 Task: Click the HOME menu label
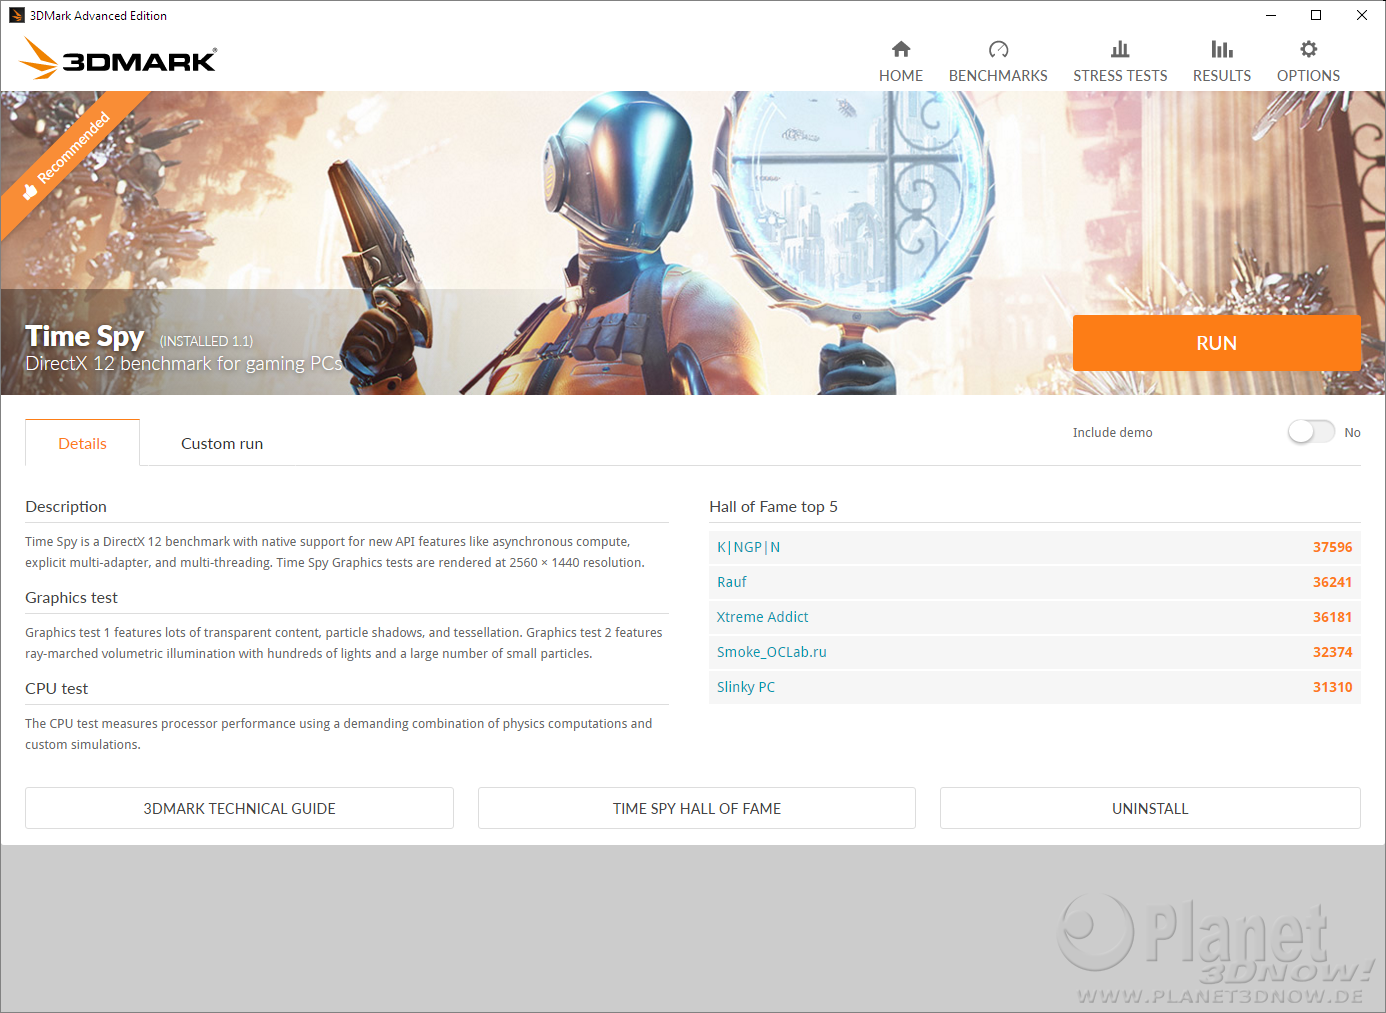coord(901,76)
